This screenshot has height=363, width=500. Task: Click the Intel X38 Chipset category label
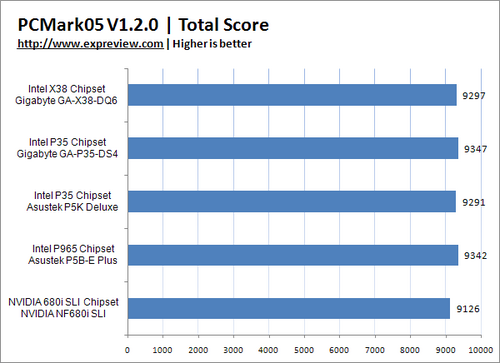point(67,89)
